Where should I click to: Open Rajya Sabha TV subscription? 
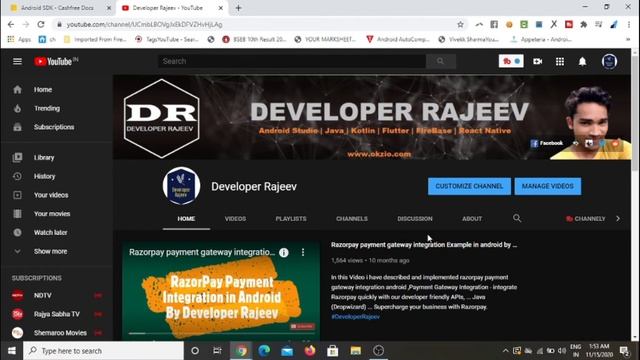(x=57, y=314)
